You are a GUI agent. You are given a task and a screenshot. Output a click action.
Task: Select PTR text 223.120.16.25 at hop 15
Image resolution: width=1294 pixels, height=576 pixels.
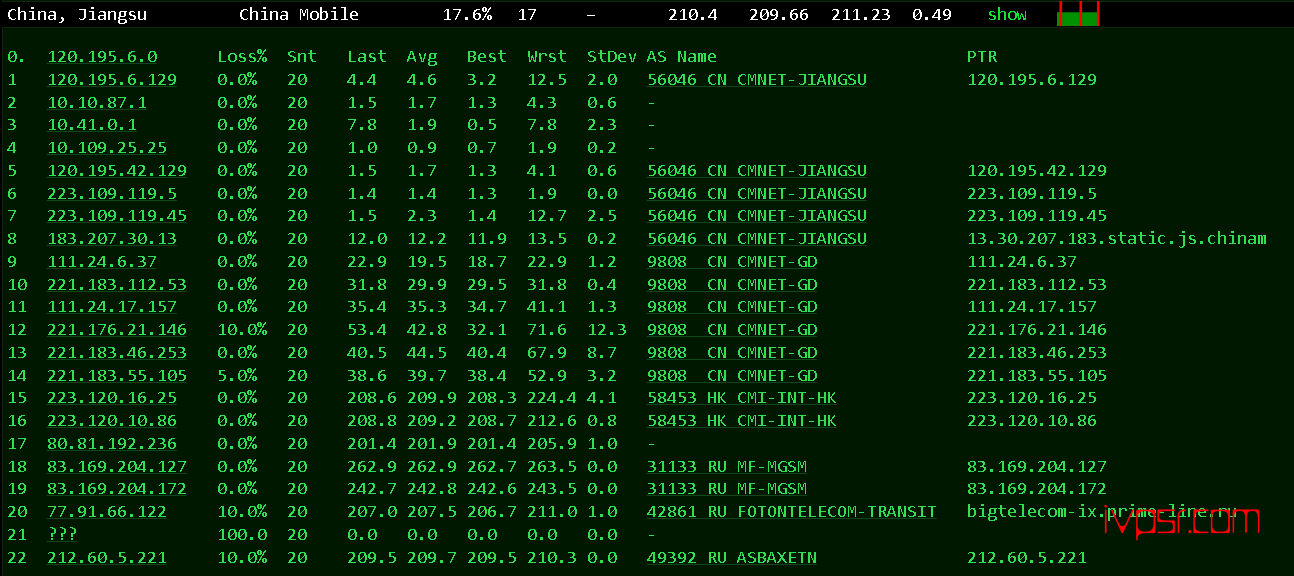(1032, 398)
